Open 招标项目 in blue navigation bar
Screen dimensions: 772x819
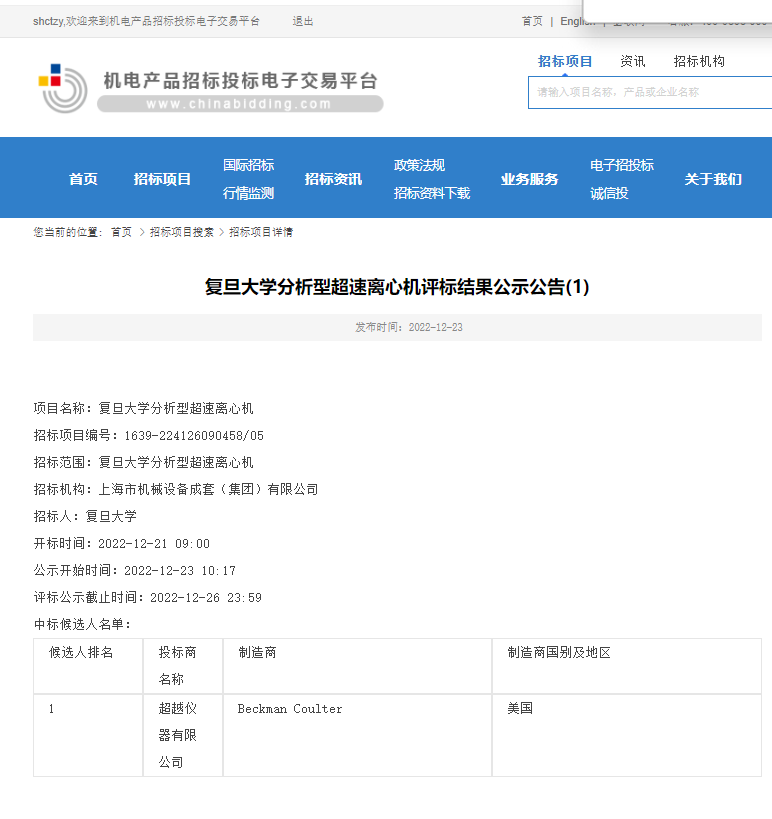coord(162,179)
